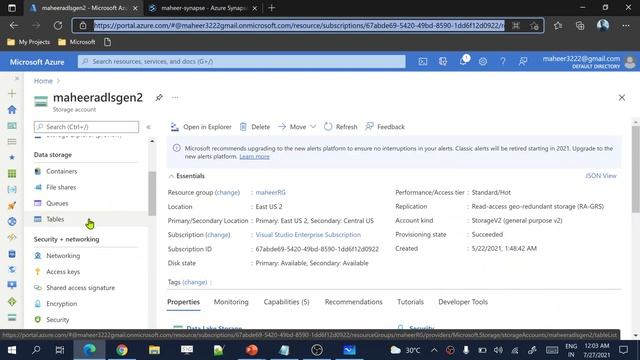The image size is (640, 360).
Task: Open File Explorer from the taskbar
Action: (154, 350)
